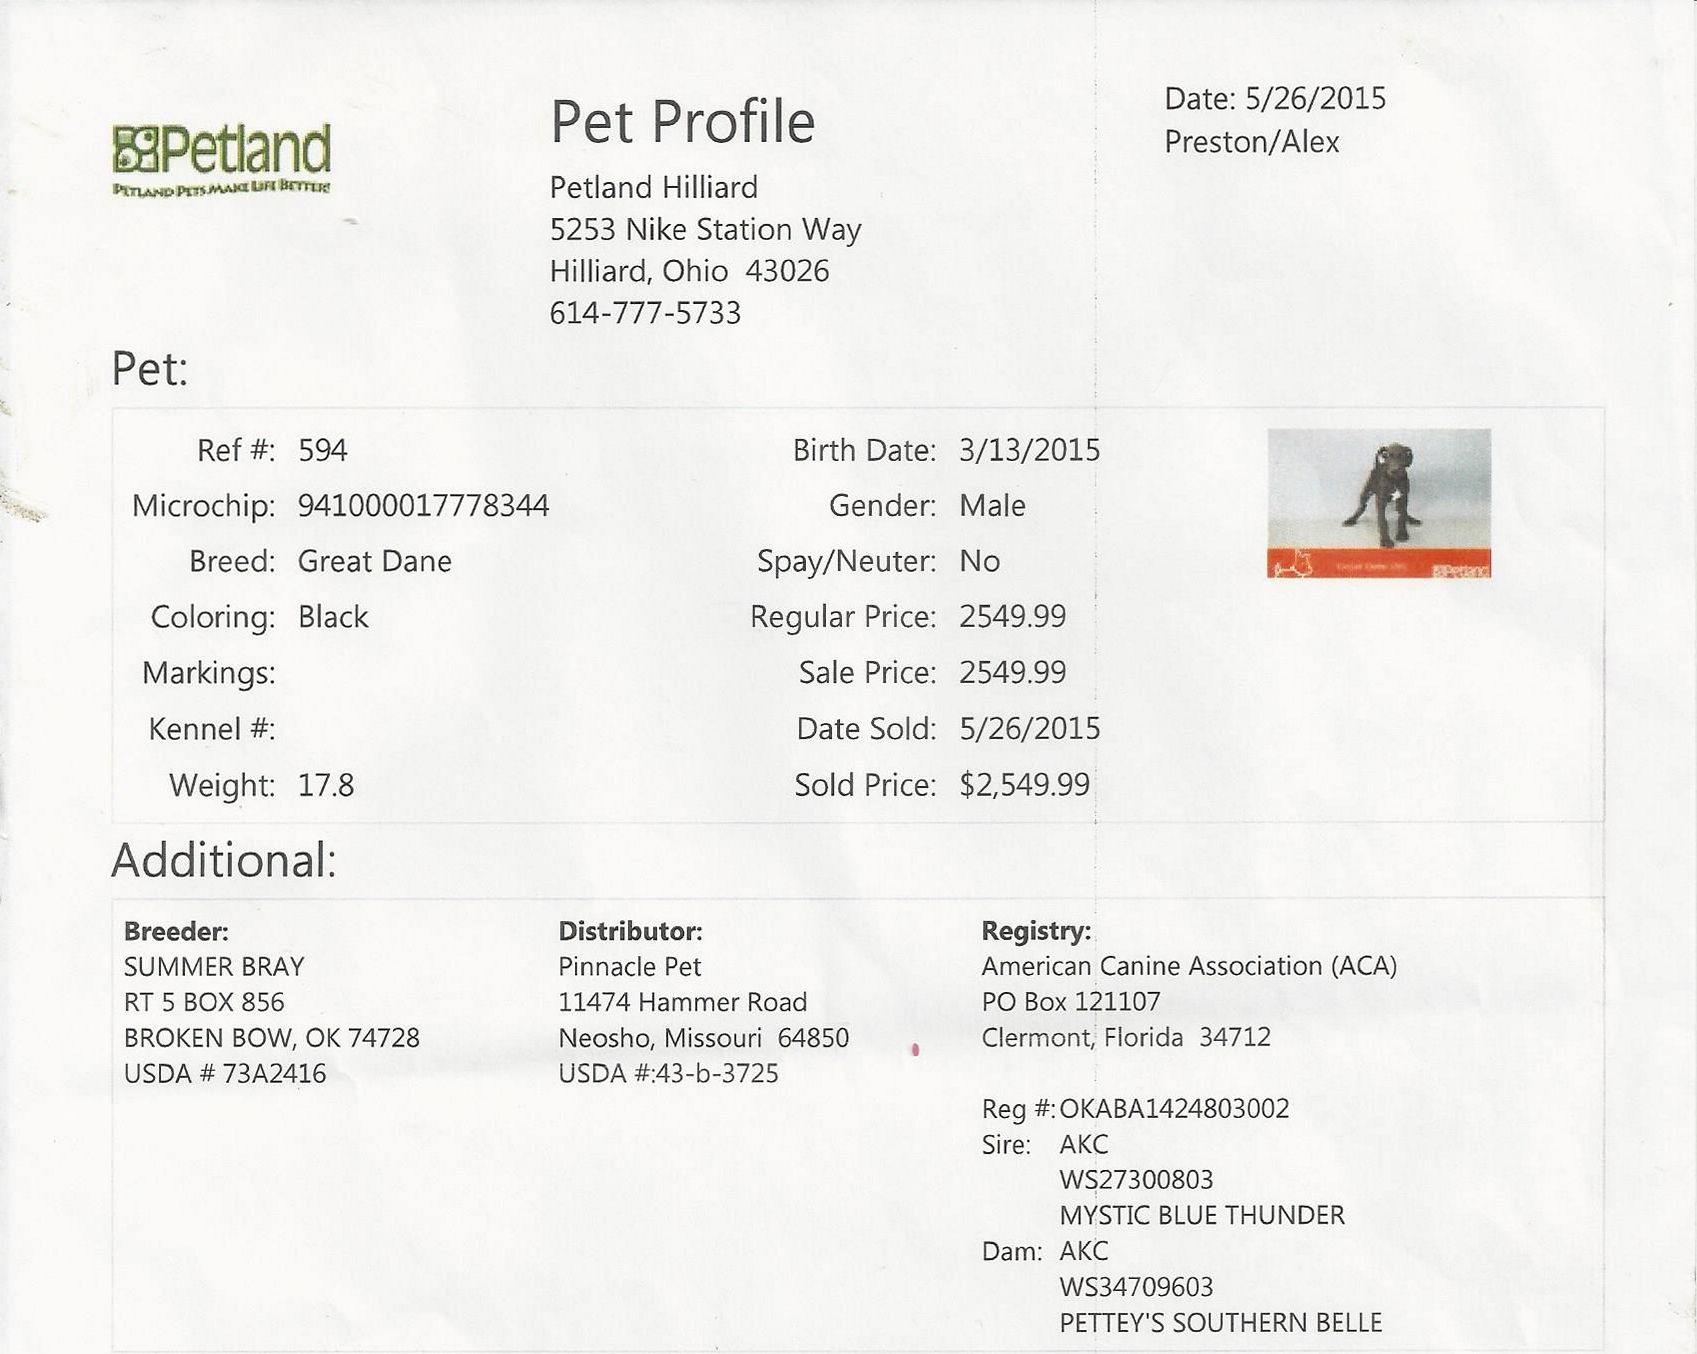Click the 'Distributor:' heading
1697x1354 pixels.
point(630,932)
